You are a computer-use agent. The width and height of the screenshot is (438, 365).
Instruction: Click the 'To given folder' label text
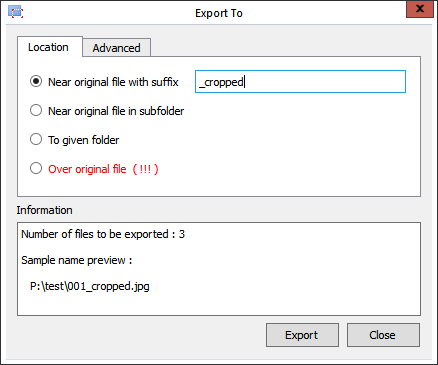tap(84, 140)
